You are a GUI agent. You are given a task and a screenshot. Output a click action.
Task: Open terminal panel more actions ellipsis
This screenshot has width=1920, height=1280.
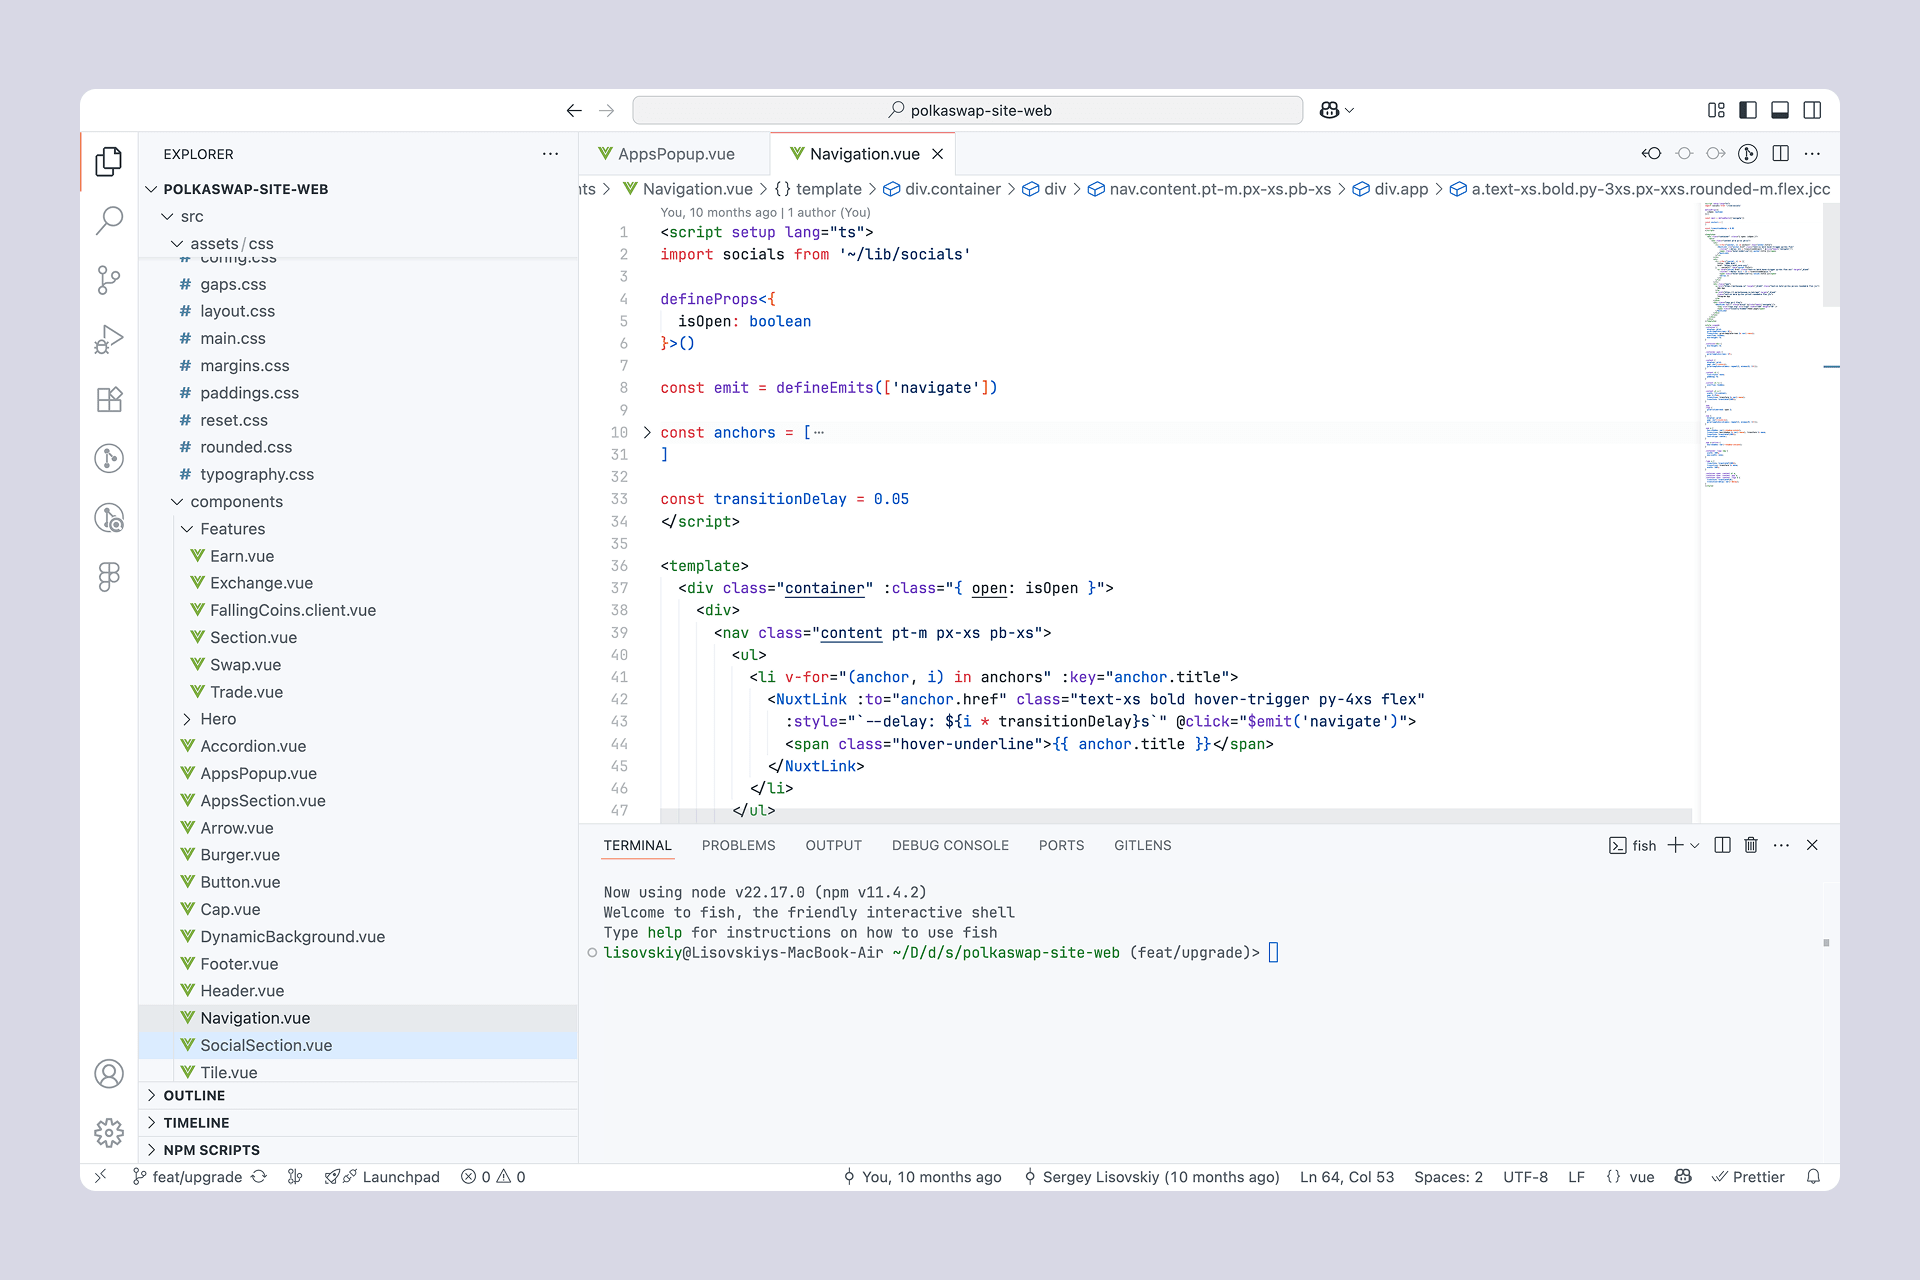pos(1781,845)
